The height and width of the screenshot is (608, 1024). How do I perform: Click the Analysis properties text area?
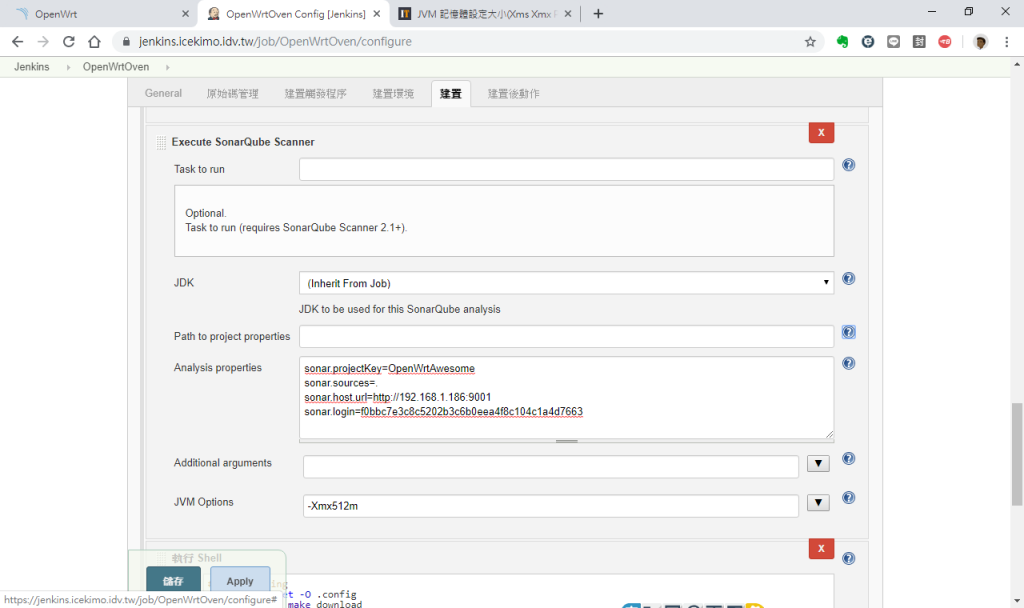566,397
